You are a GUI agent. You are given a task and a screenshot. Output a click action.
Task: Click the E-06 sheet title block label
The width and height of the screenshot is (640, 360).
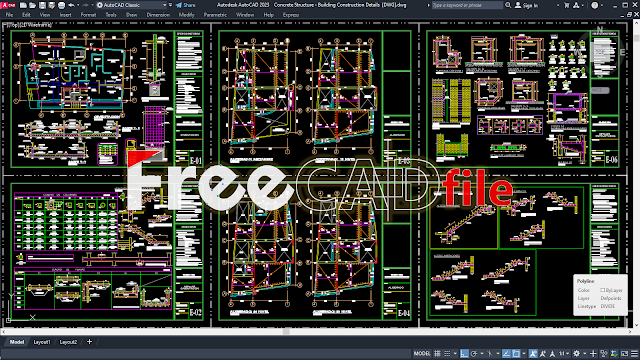(x=611, y=160)
